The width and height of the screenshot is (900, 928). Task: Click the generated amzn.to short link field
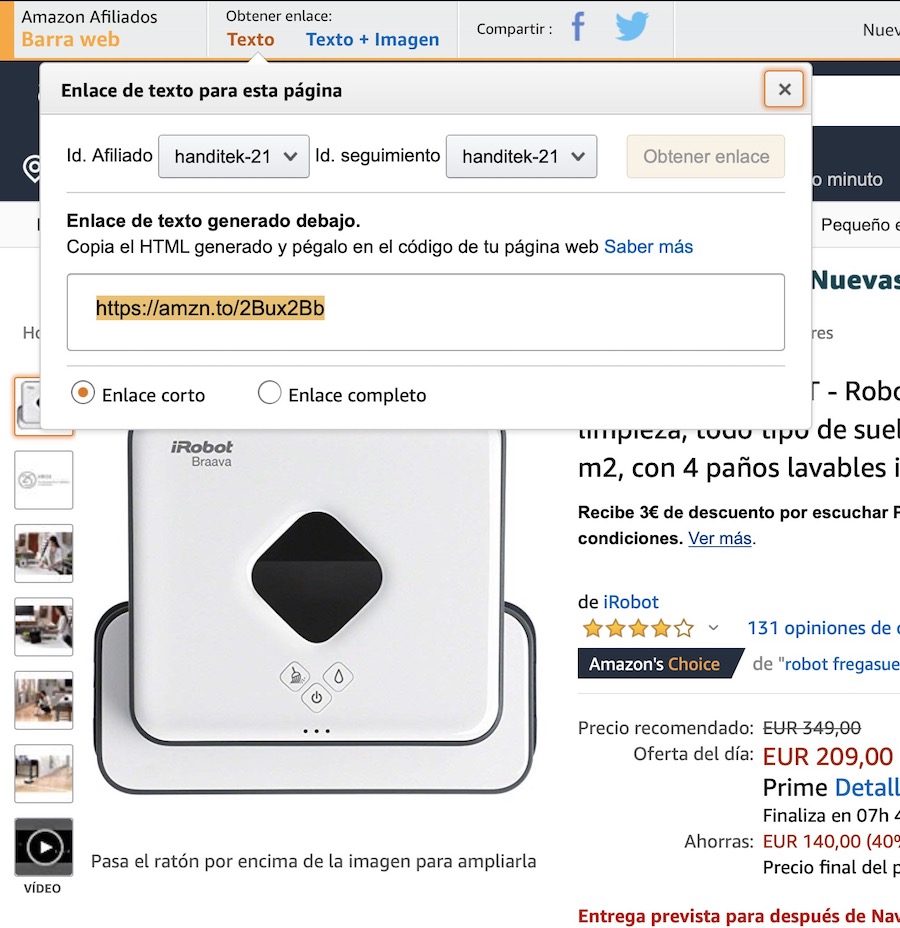(x=425, y=312)
